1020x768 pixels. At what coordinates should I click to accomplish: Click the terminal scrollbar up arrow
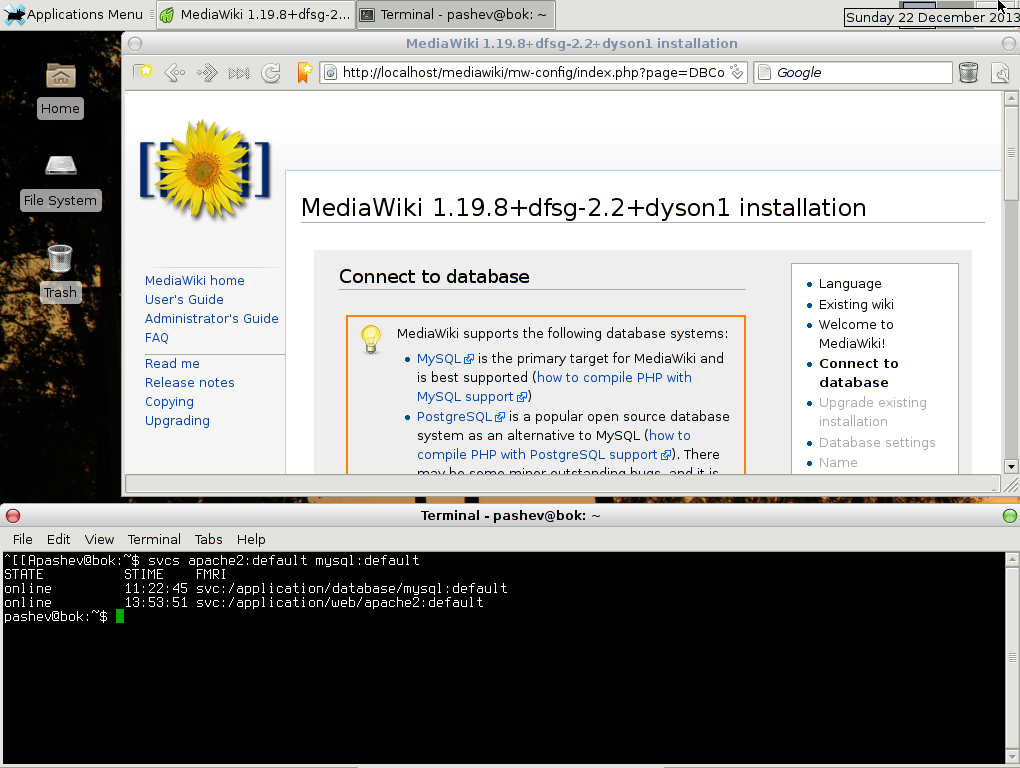coord(1012,559)
